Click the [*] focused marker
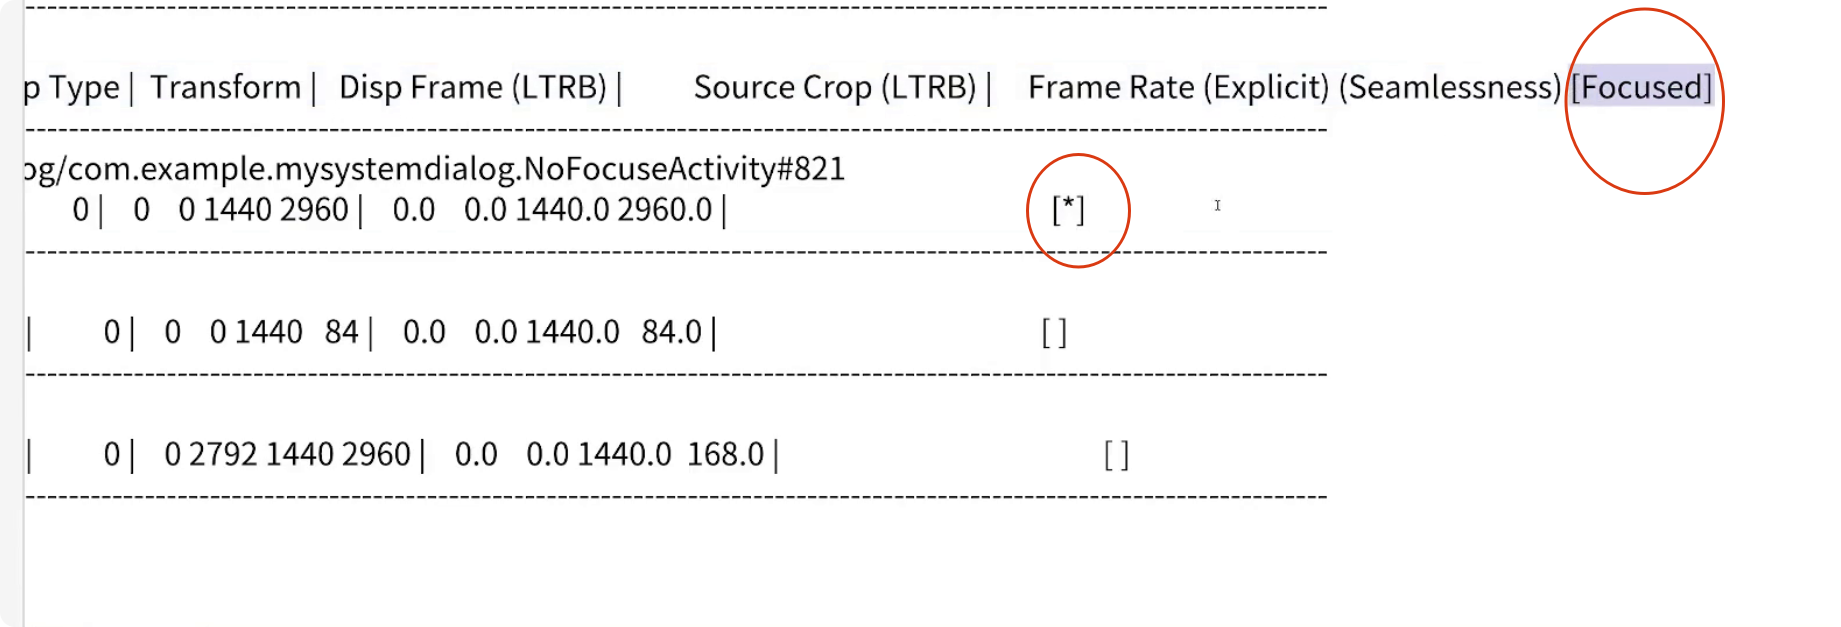Screen dimensions: 1841x627 (1068, 210)
